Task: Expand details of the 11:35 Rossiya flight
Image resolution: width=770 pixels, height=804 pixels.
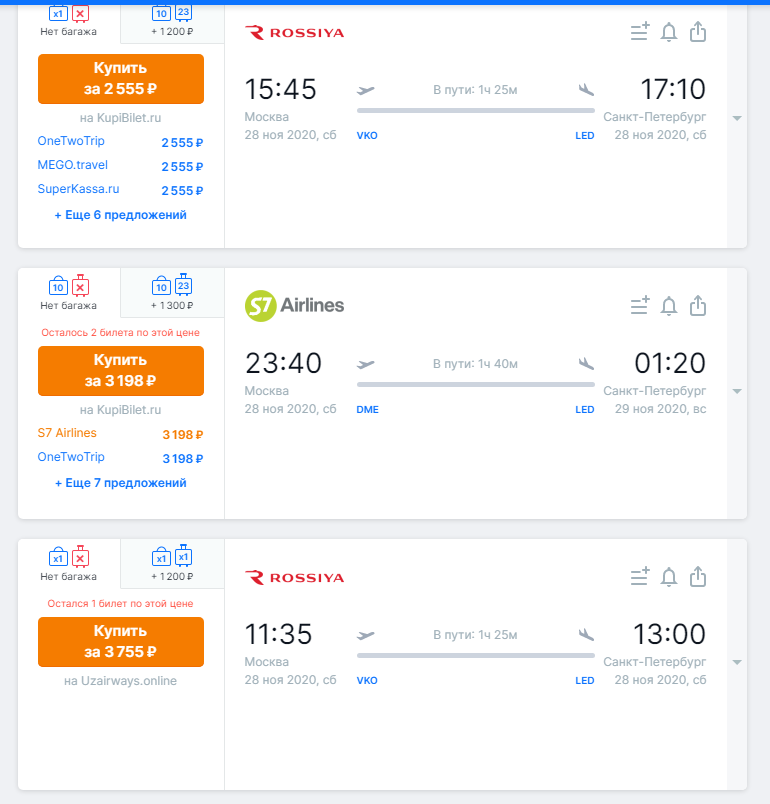Action: tap(737, 662)
